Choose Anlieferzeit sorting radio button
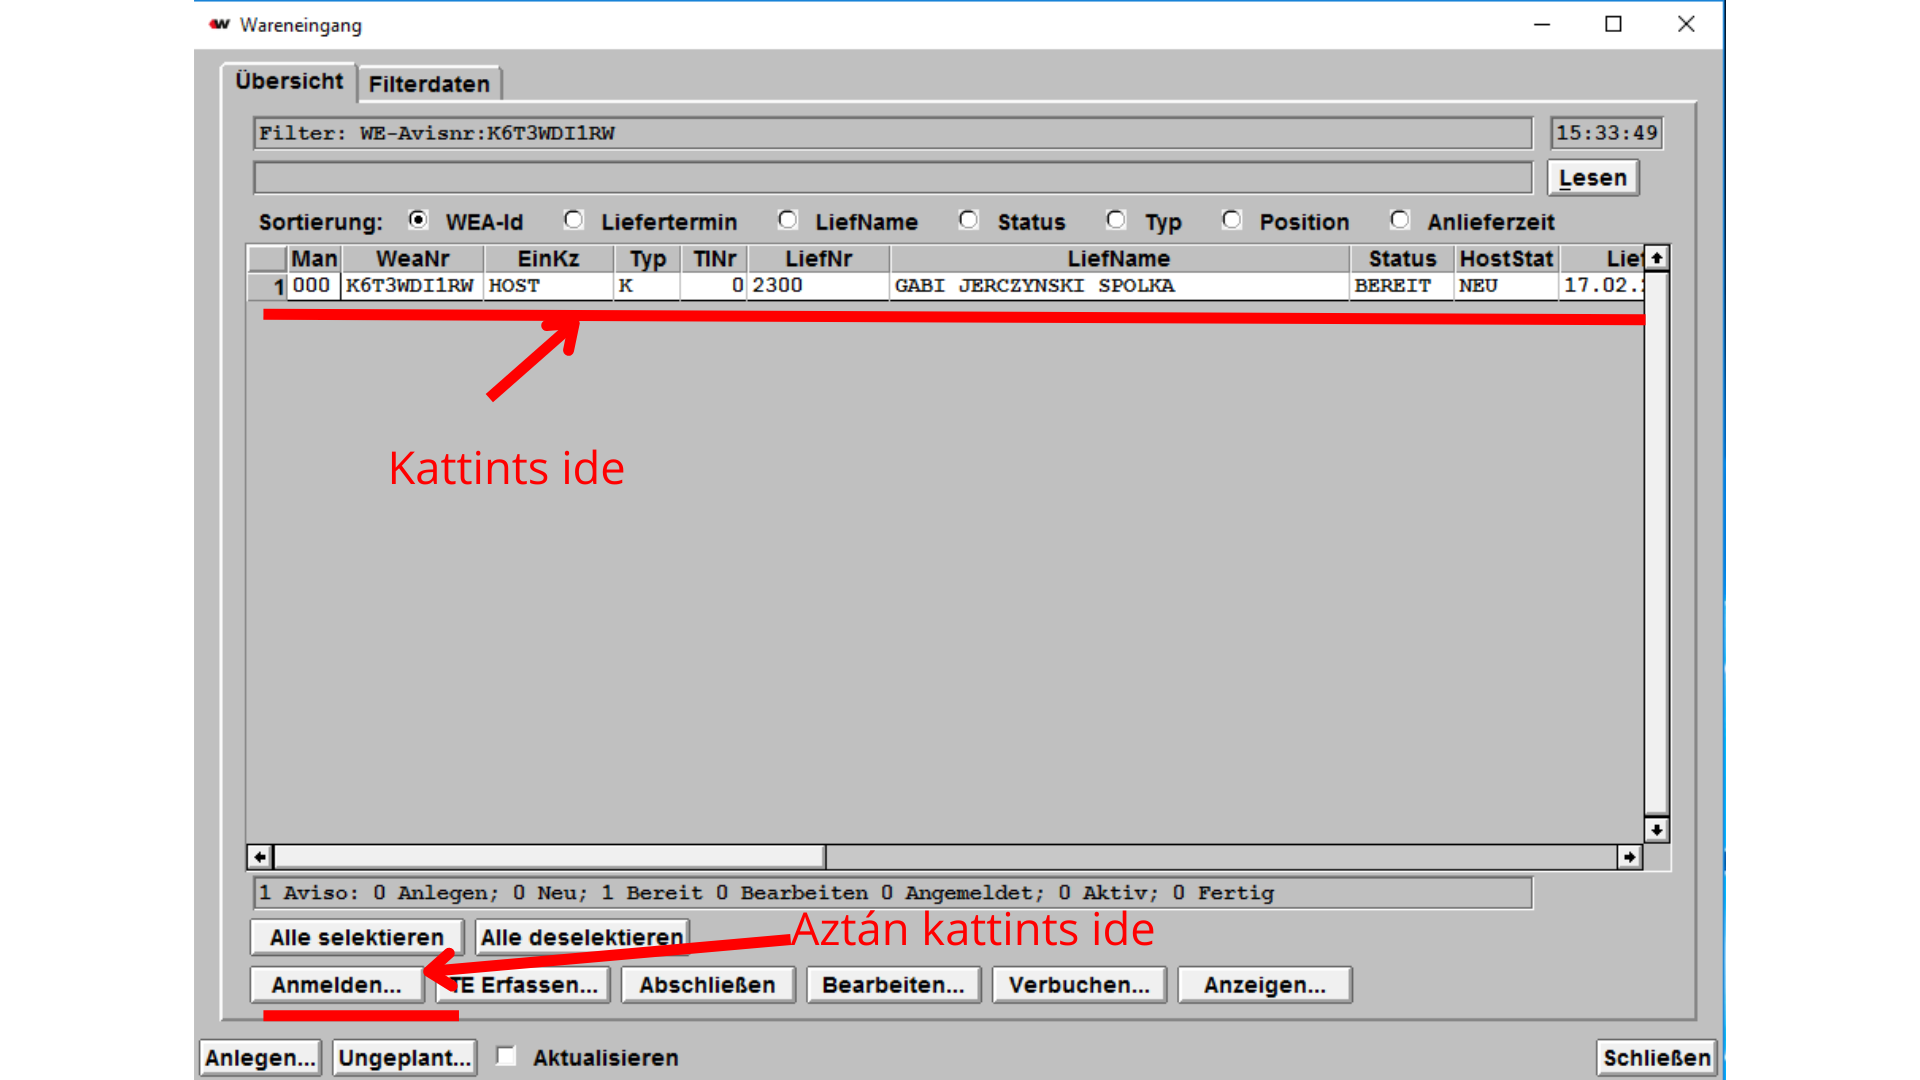This screenshot has width=1920, height=1080. (x=1400, y=220)
